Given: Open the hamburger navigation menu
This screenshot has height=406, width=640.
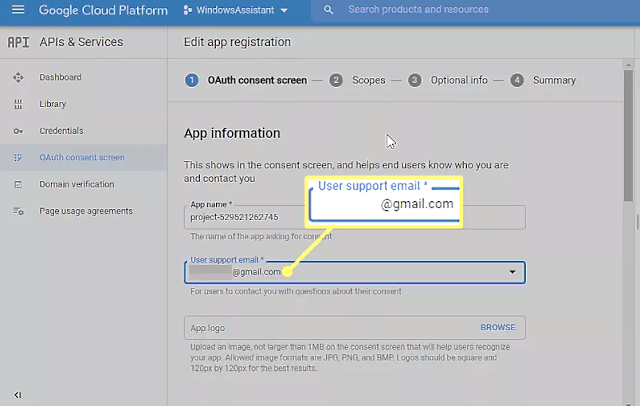Looking at the screenshot, I should point(18,9).
